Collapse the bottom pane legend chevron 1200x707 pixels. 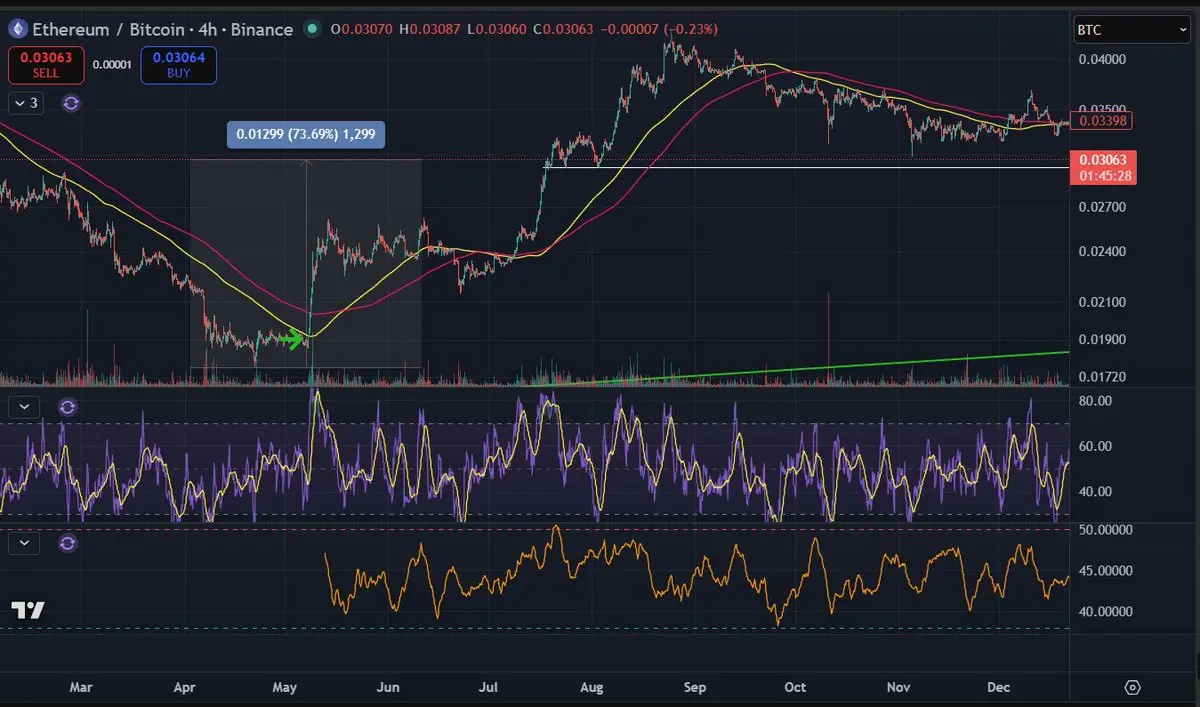pos(24,543)
